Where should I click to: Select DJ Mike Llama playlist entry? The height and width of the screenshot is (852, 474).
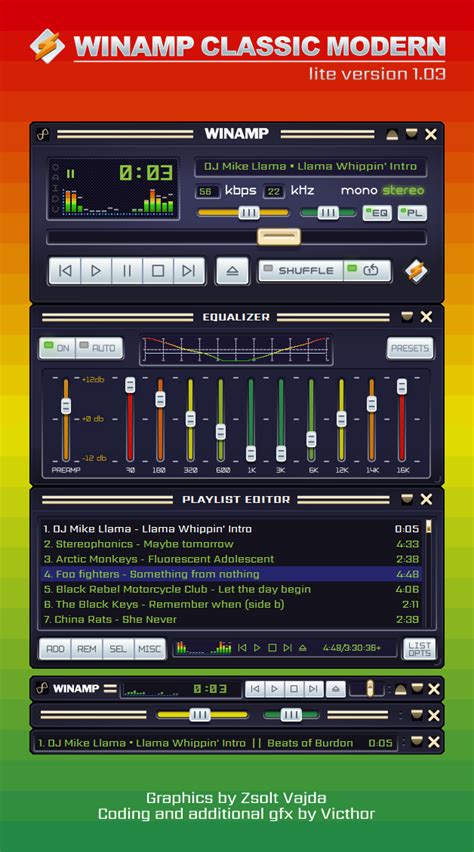[232, 529]
